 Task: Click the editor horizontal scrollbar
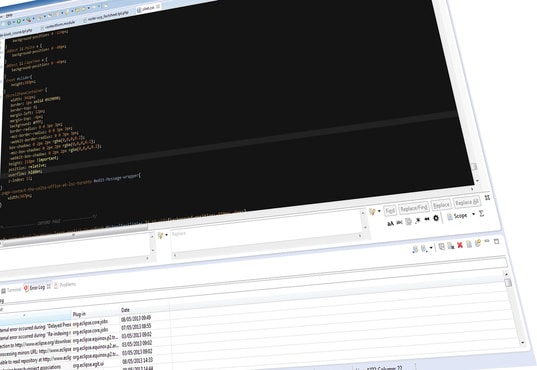[74, 235]
